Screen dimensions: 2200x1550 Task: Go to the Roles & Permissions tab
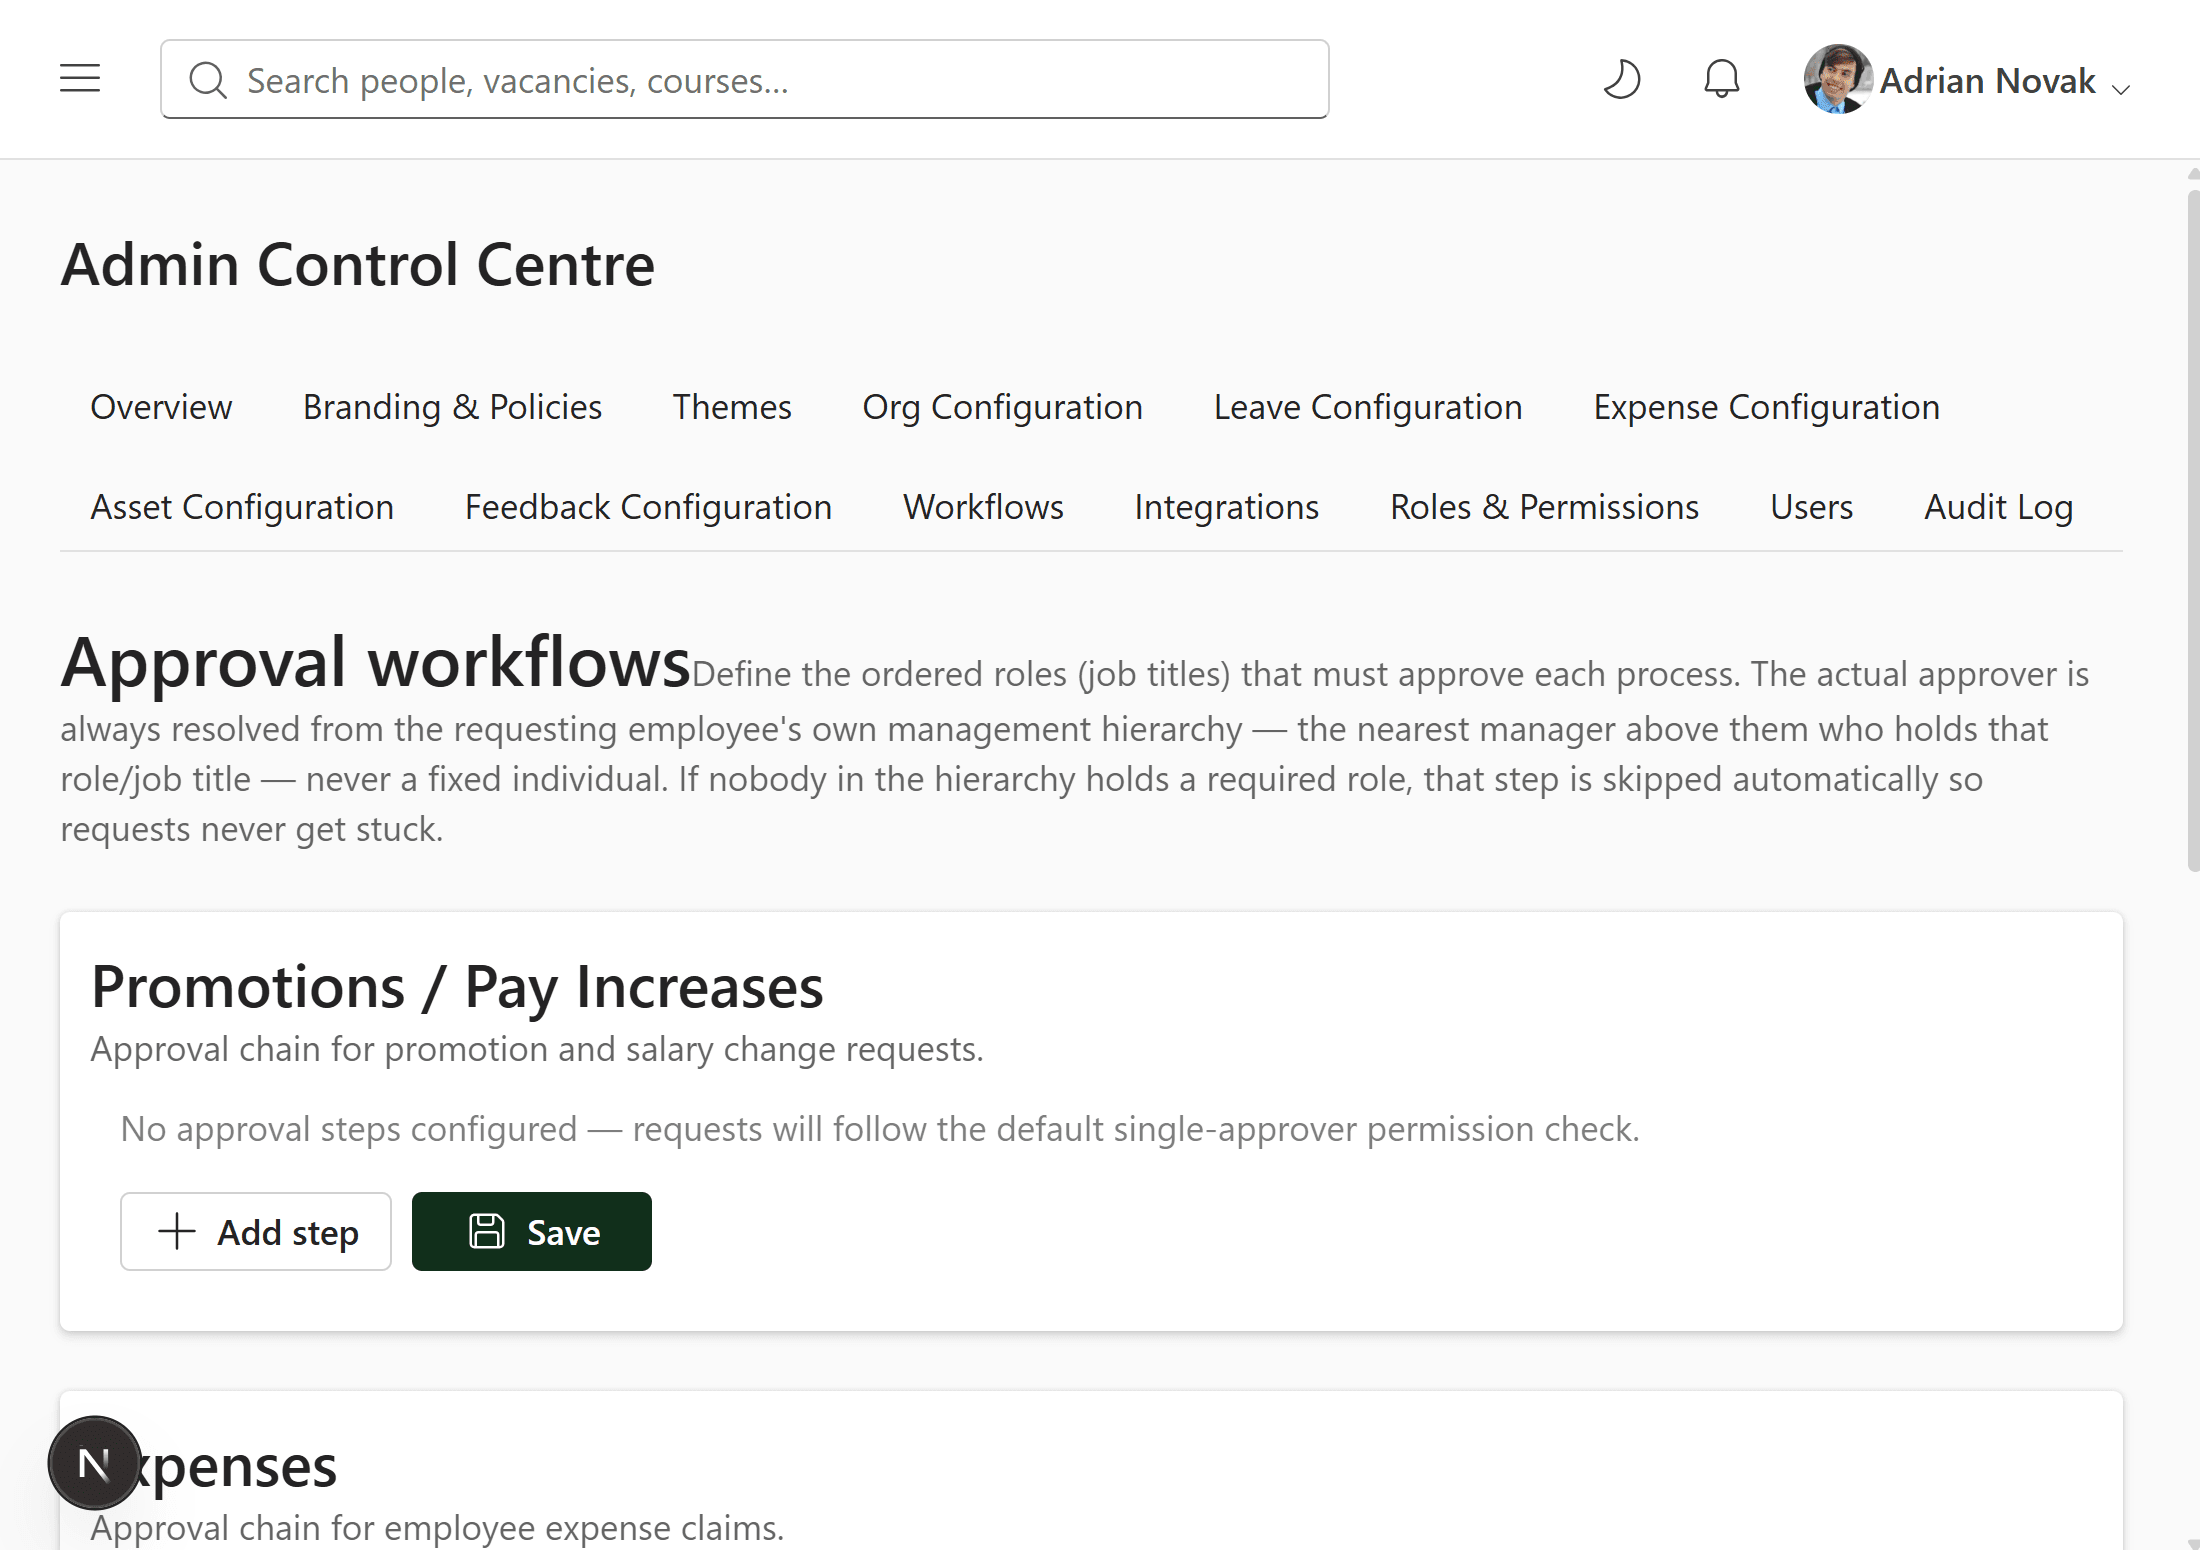[x=1544, y=507]
